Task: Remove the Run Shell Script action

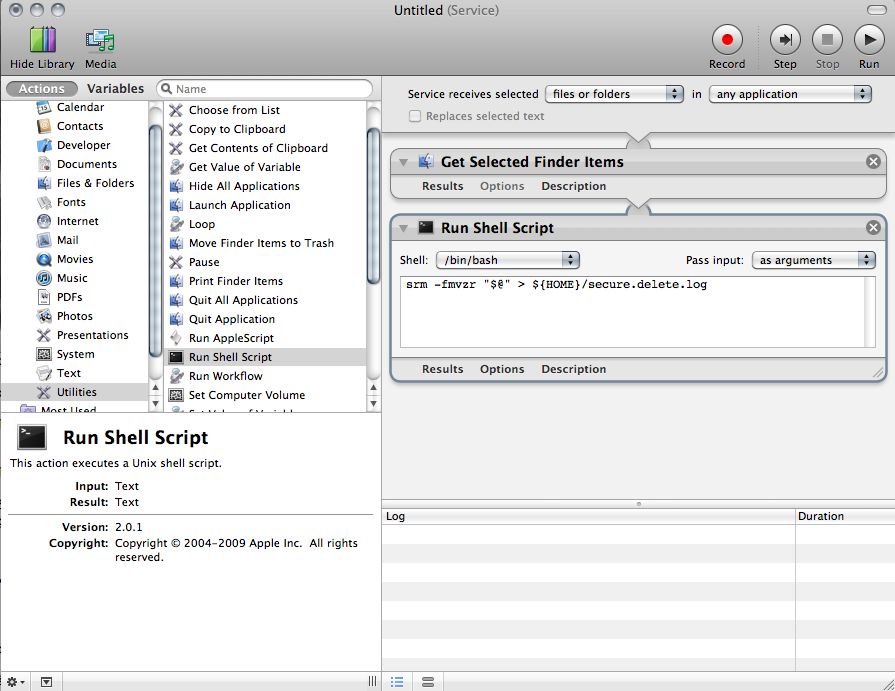Action: [873, 228]
